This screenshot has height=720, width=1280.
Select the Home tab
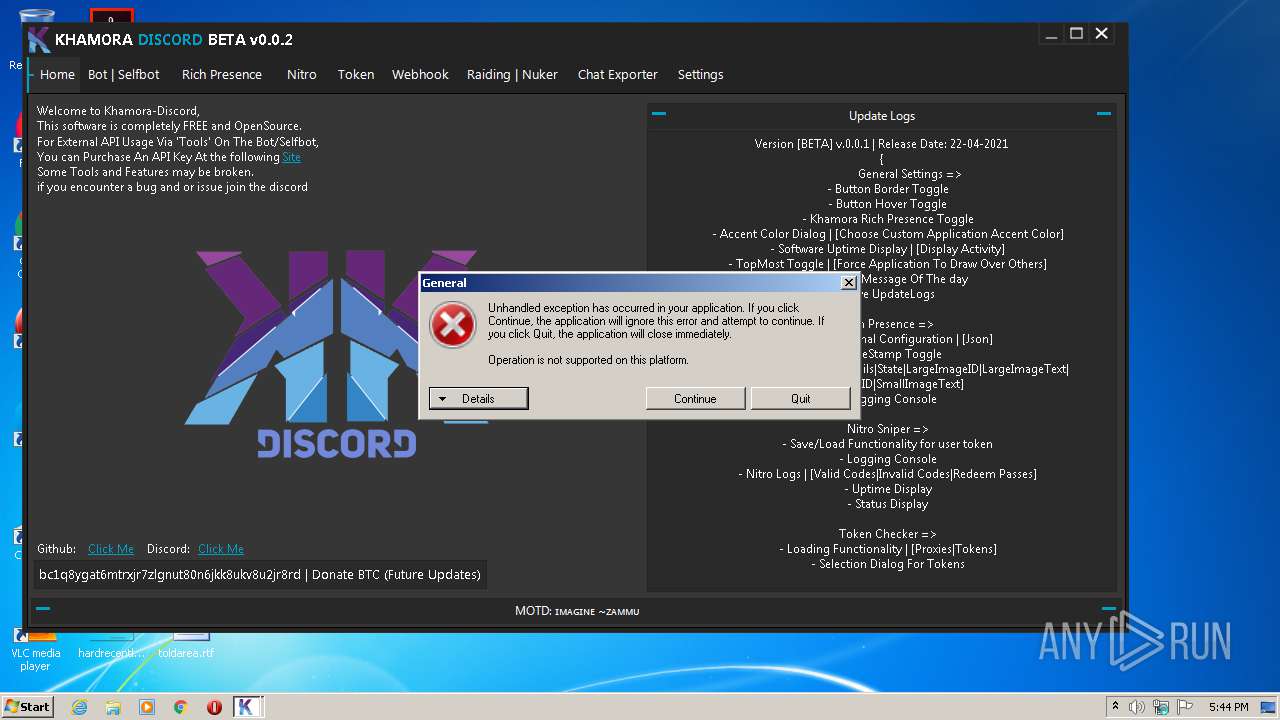point(57,74)
